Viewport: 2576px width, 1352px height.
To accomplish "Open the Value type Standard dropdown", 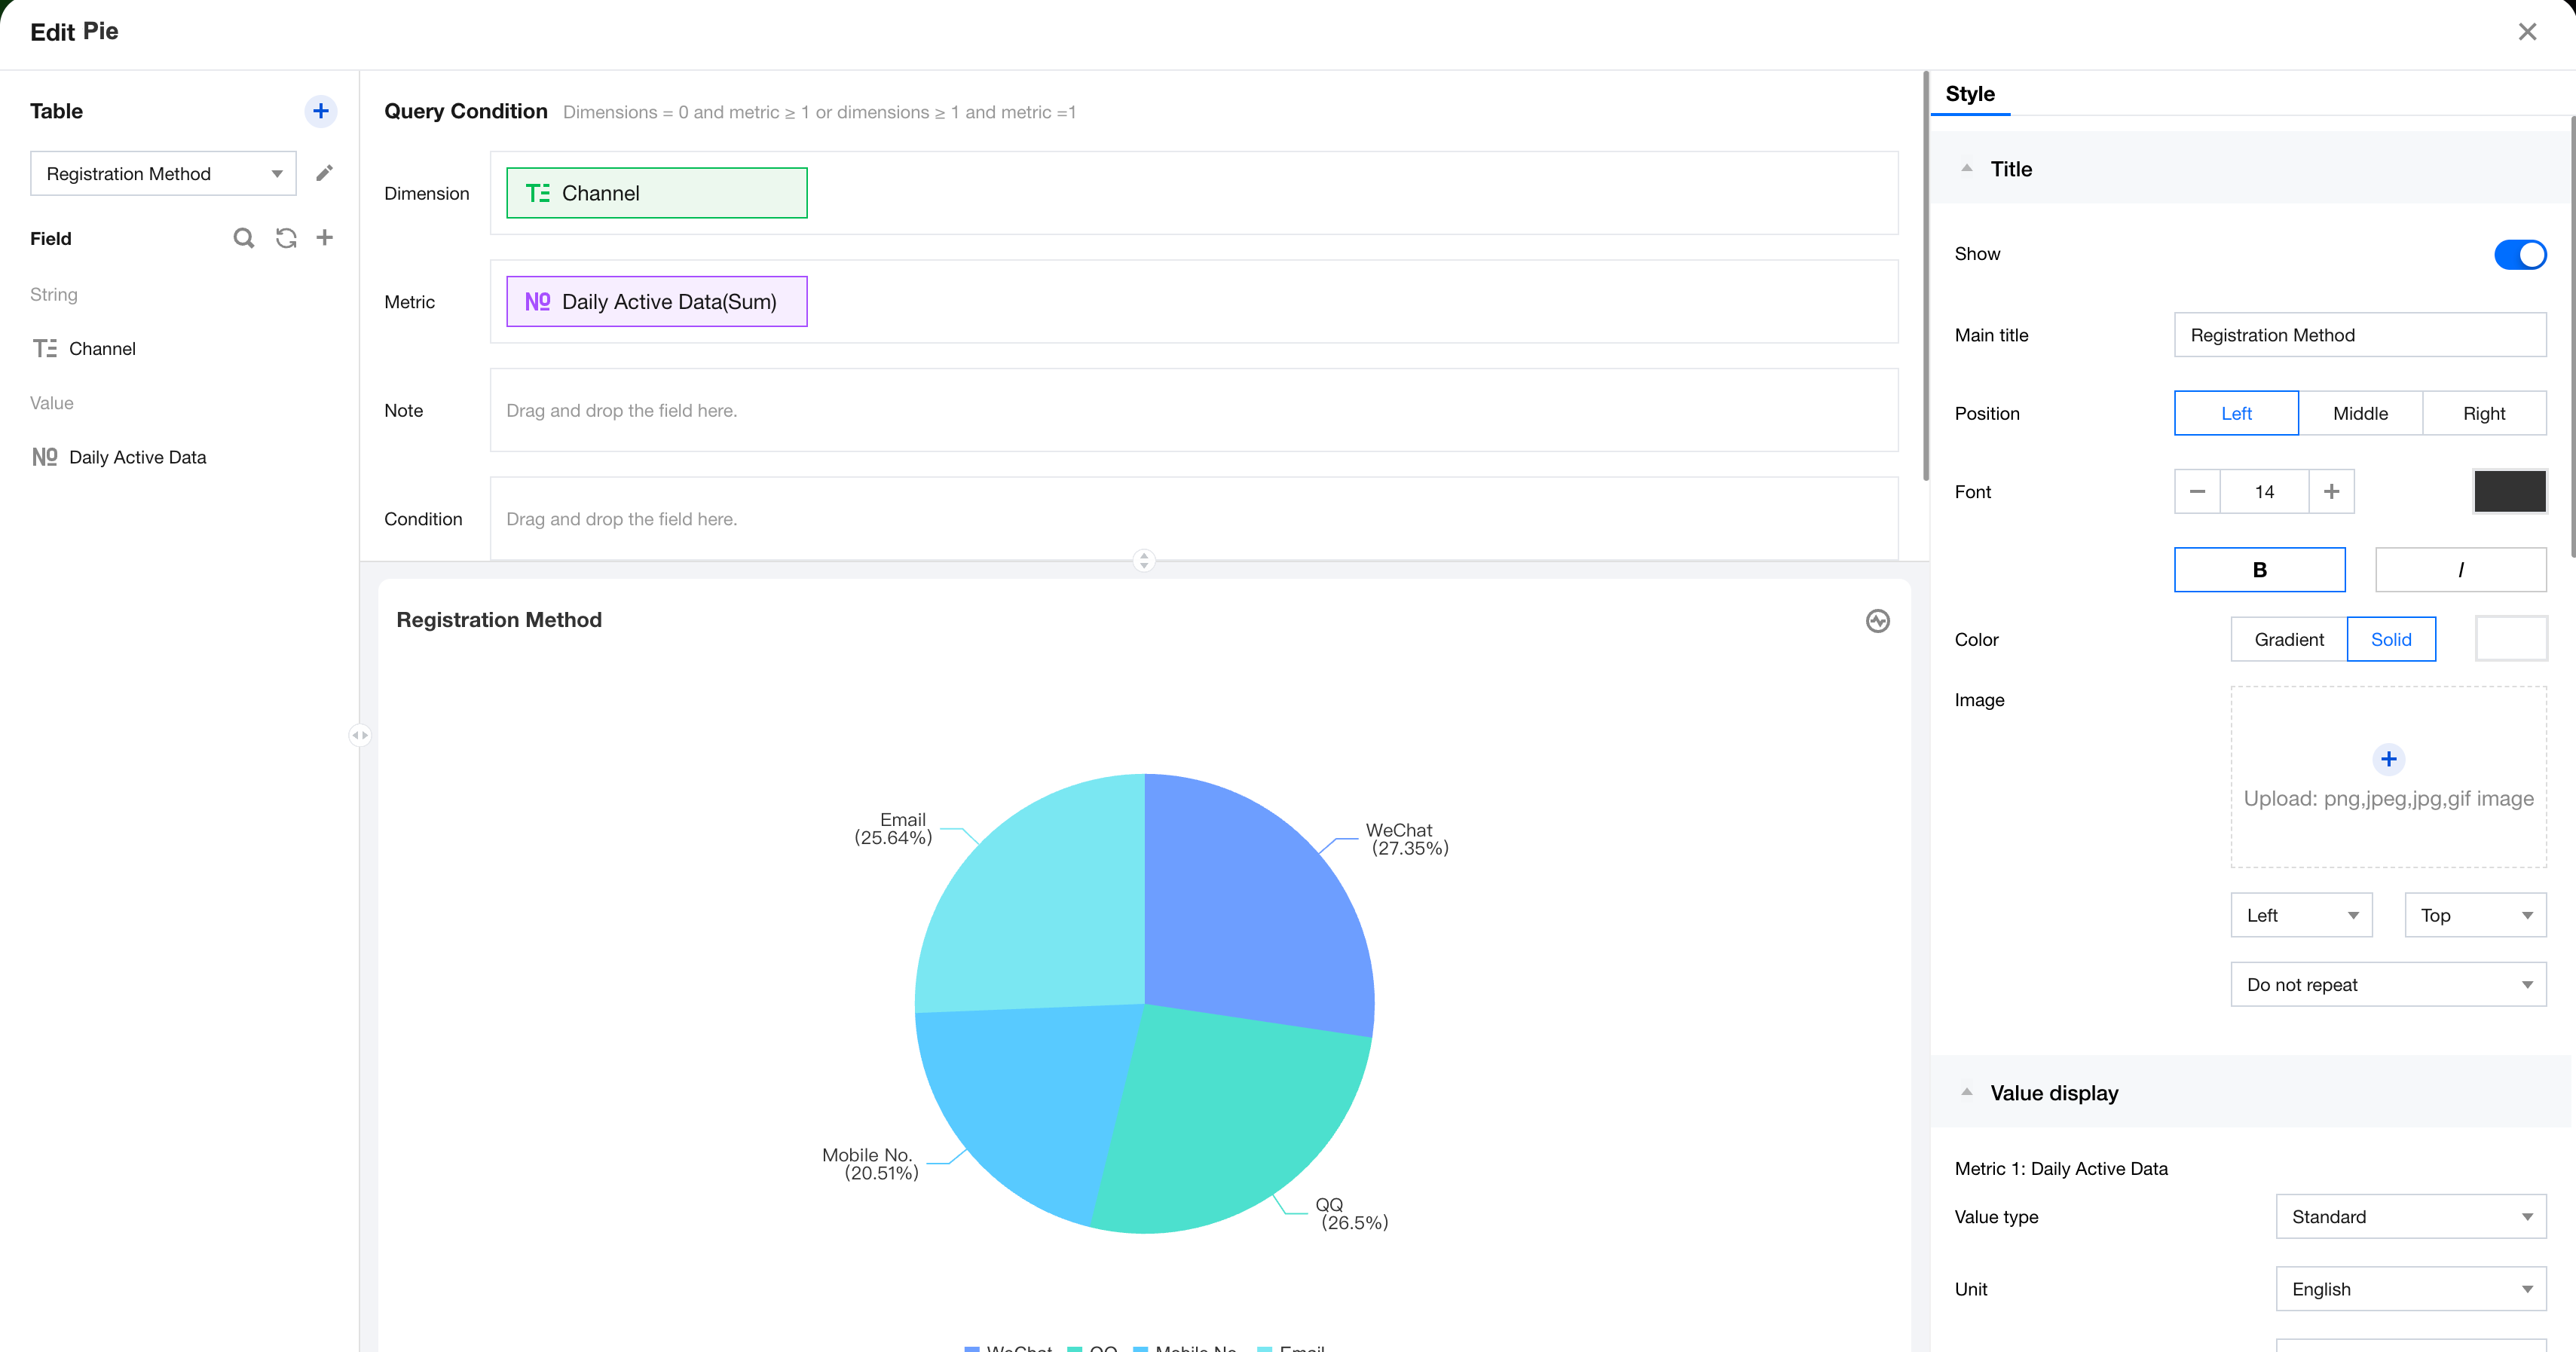I will (2410, 1217).
